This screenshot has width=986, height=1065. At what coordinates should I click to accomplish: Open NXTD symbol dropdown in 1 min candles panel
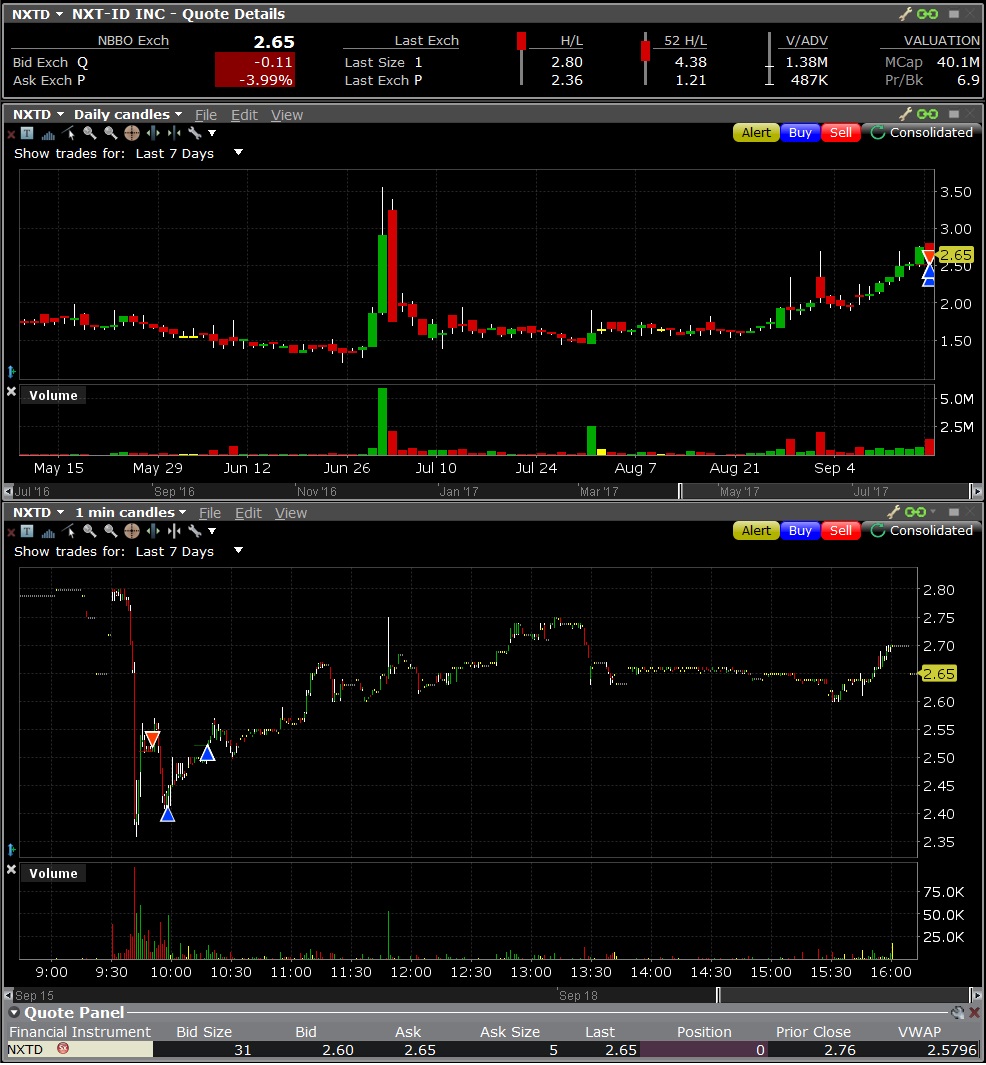click(60, 513)
